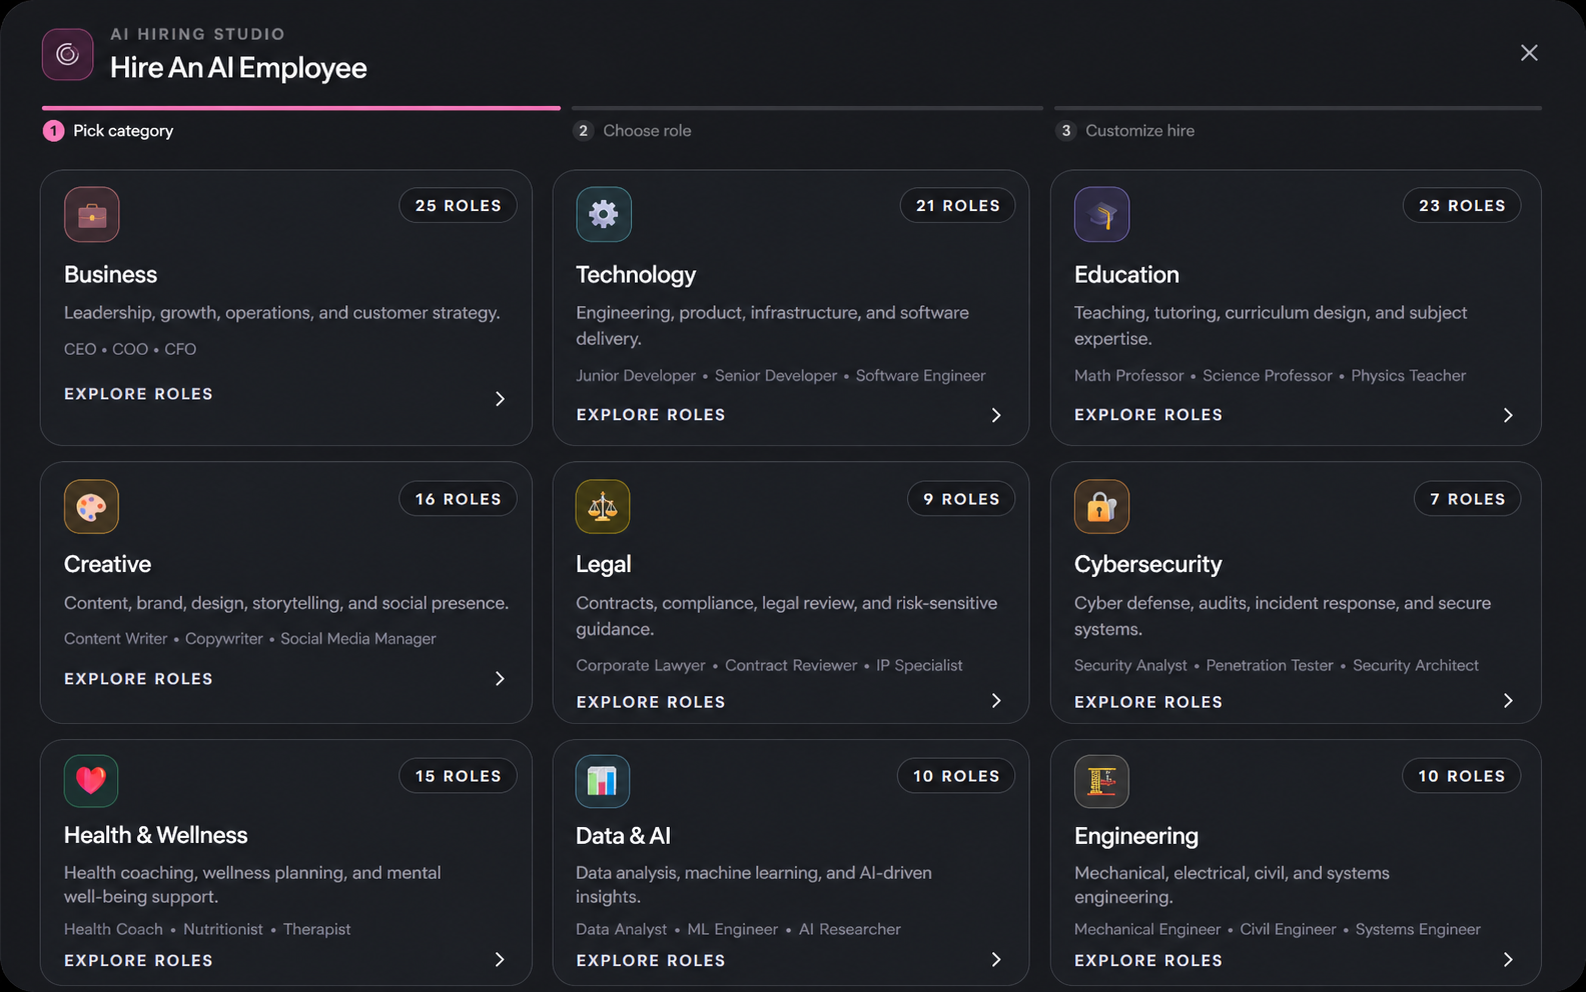Click step number 1 circle
Image resolution: width=1586 pixels, height=992 pixels.
click(53, 131)
